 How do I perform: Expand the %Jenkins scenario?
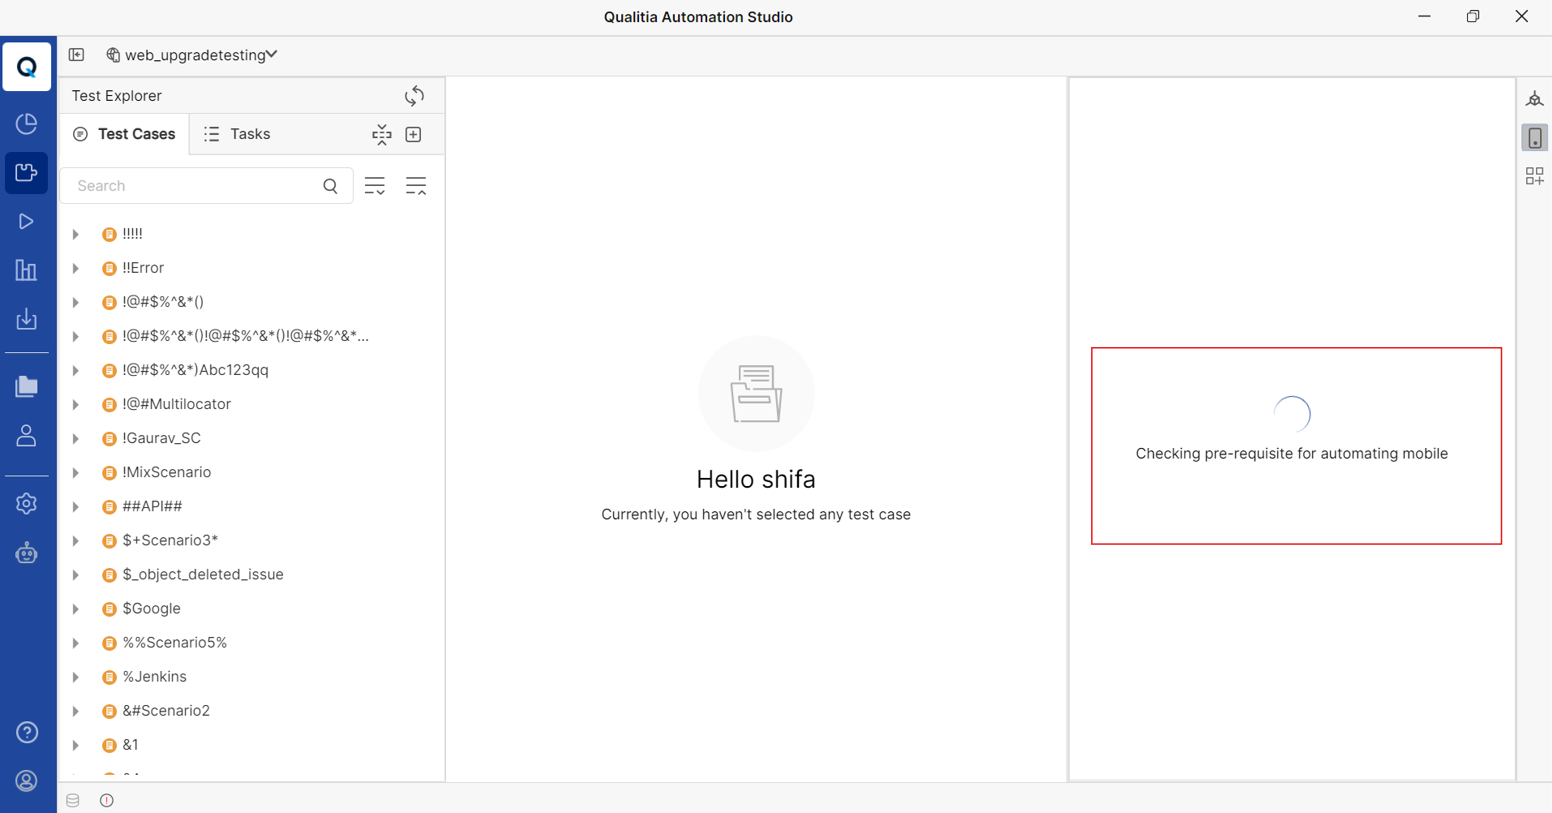pyautogui.click(x=76, y=677)
